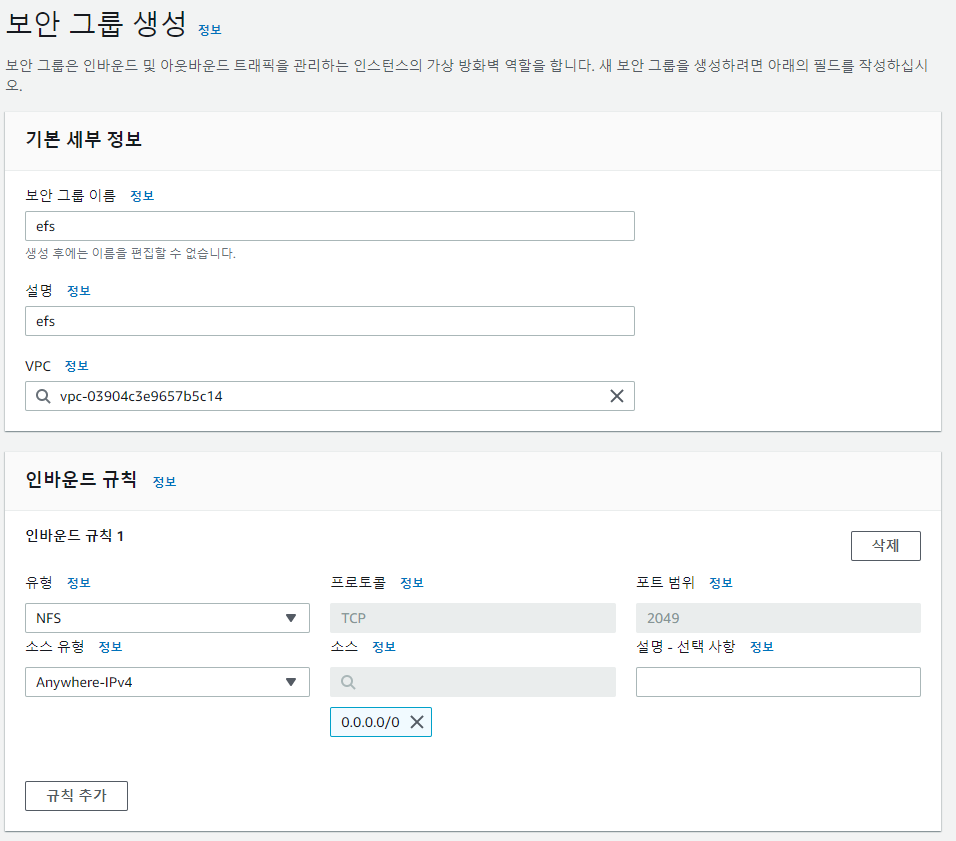Click the hint text 생성 후에는 이름을 편집할 수 없습니다
Screen dimensions: 956x841
[x=130, y=253]
